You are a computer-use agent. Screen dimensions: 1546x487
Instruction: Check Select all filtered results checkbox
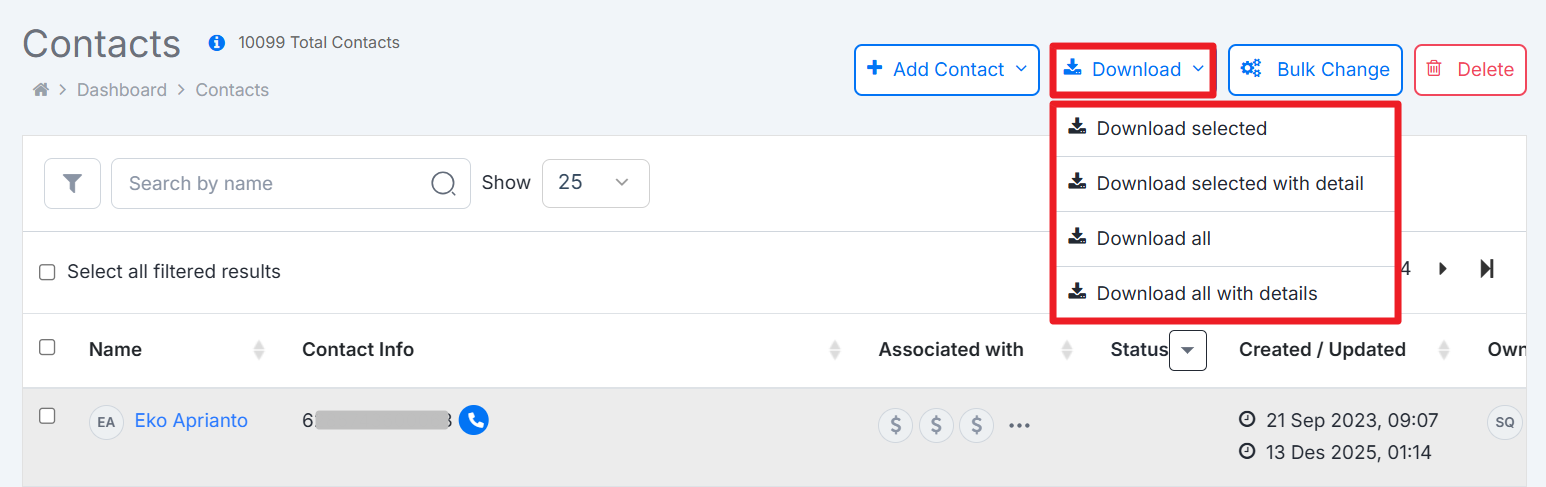(x=47, y=273)
